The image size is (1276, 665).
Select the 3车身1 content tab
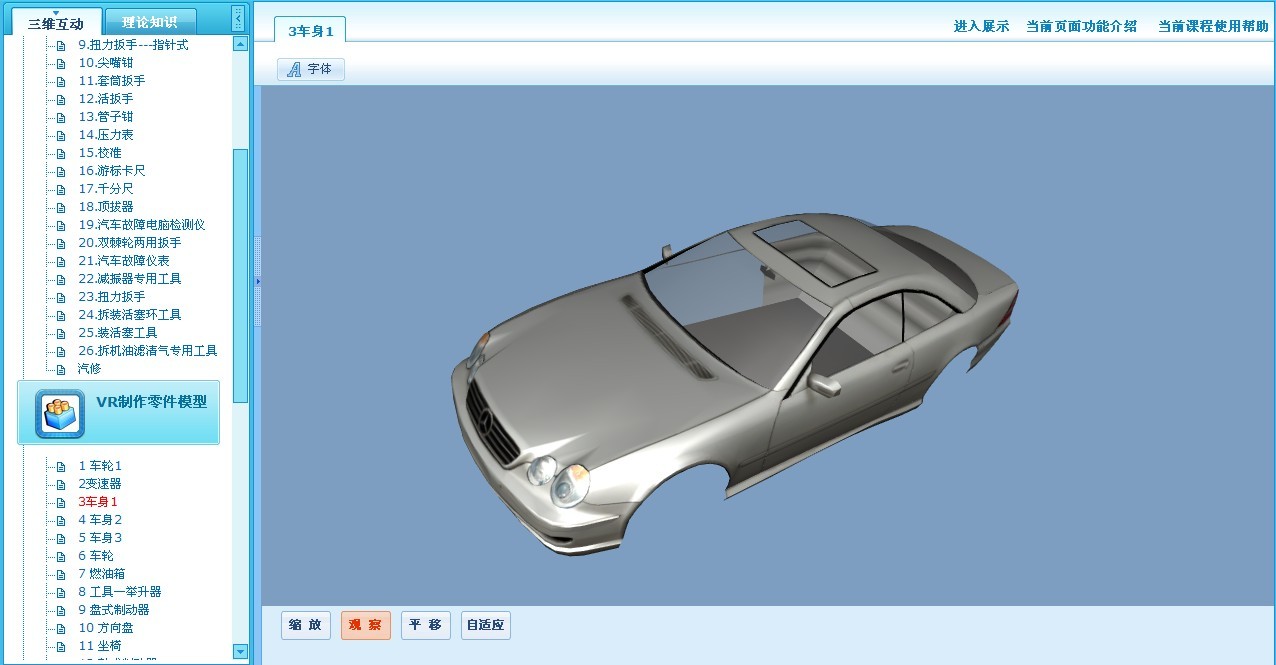(x=310, y=31)
